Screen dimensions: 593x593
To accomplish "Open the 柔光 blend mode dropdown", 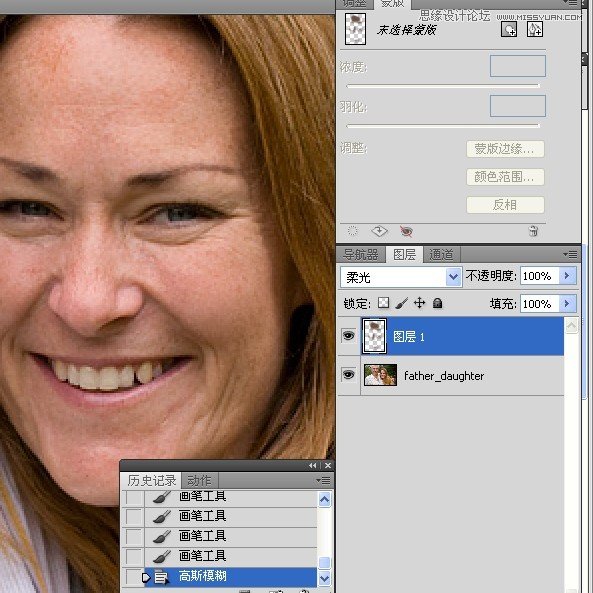I will click(x=453, y=277).
